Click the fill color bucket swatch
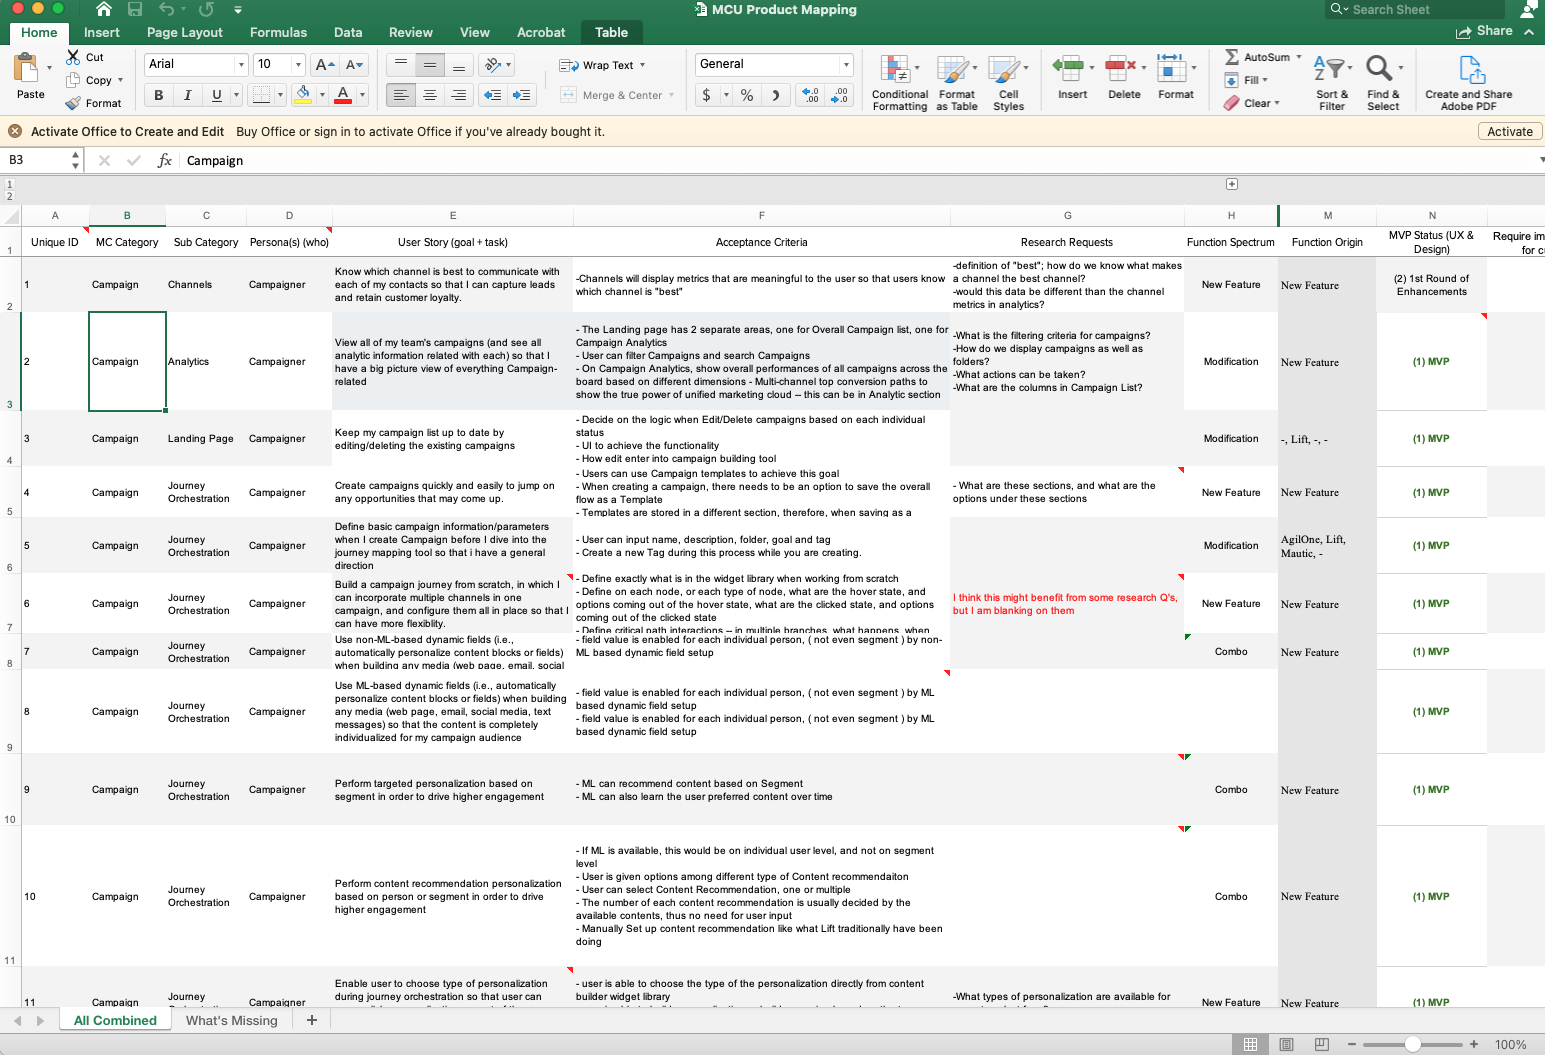The width and height of the screenshot is (1545, 1055). click(x=303, y=95)
